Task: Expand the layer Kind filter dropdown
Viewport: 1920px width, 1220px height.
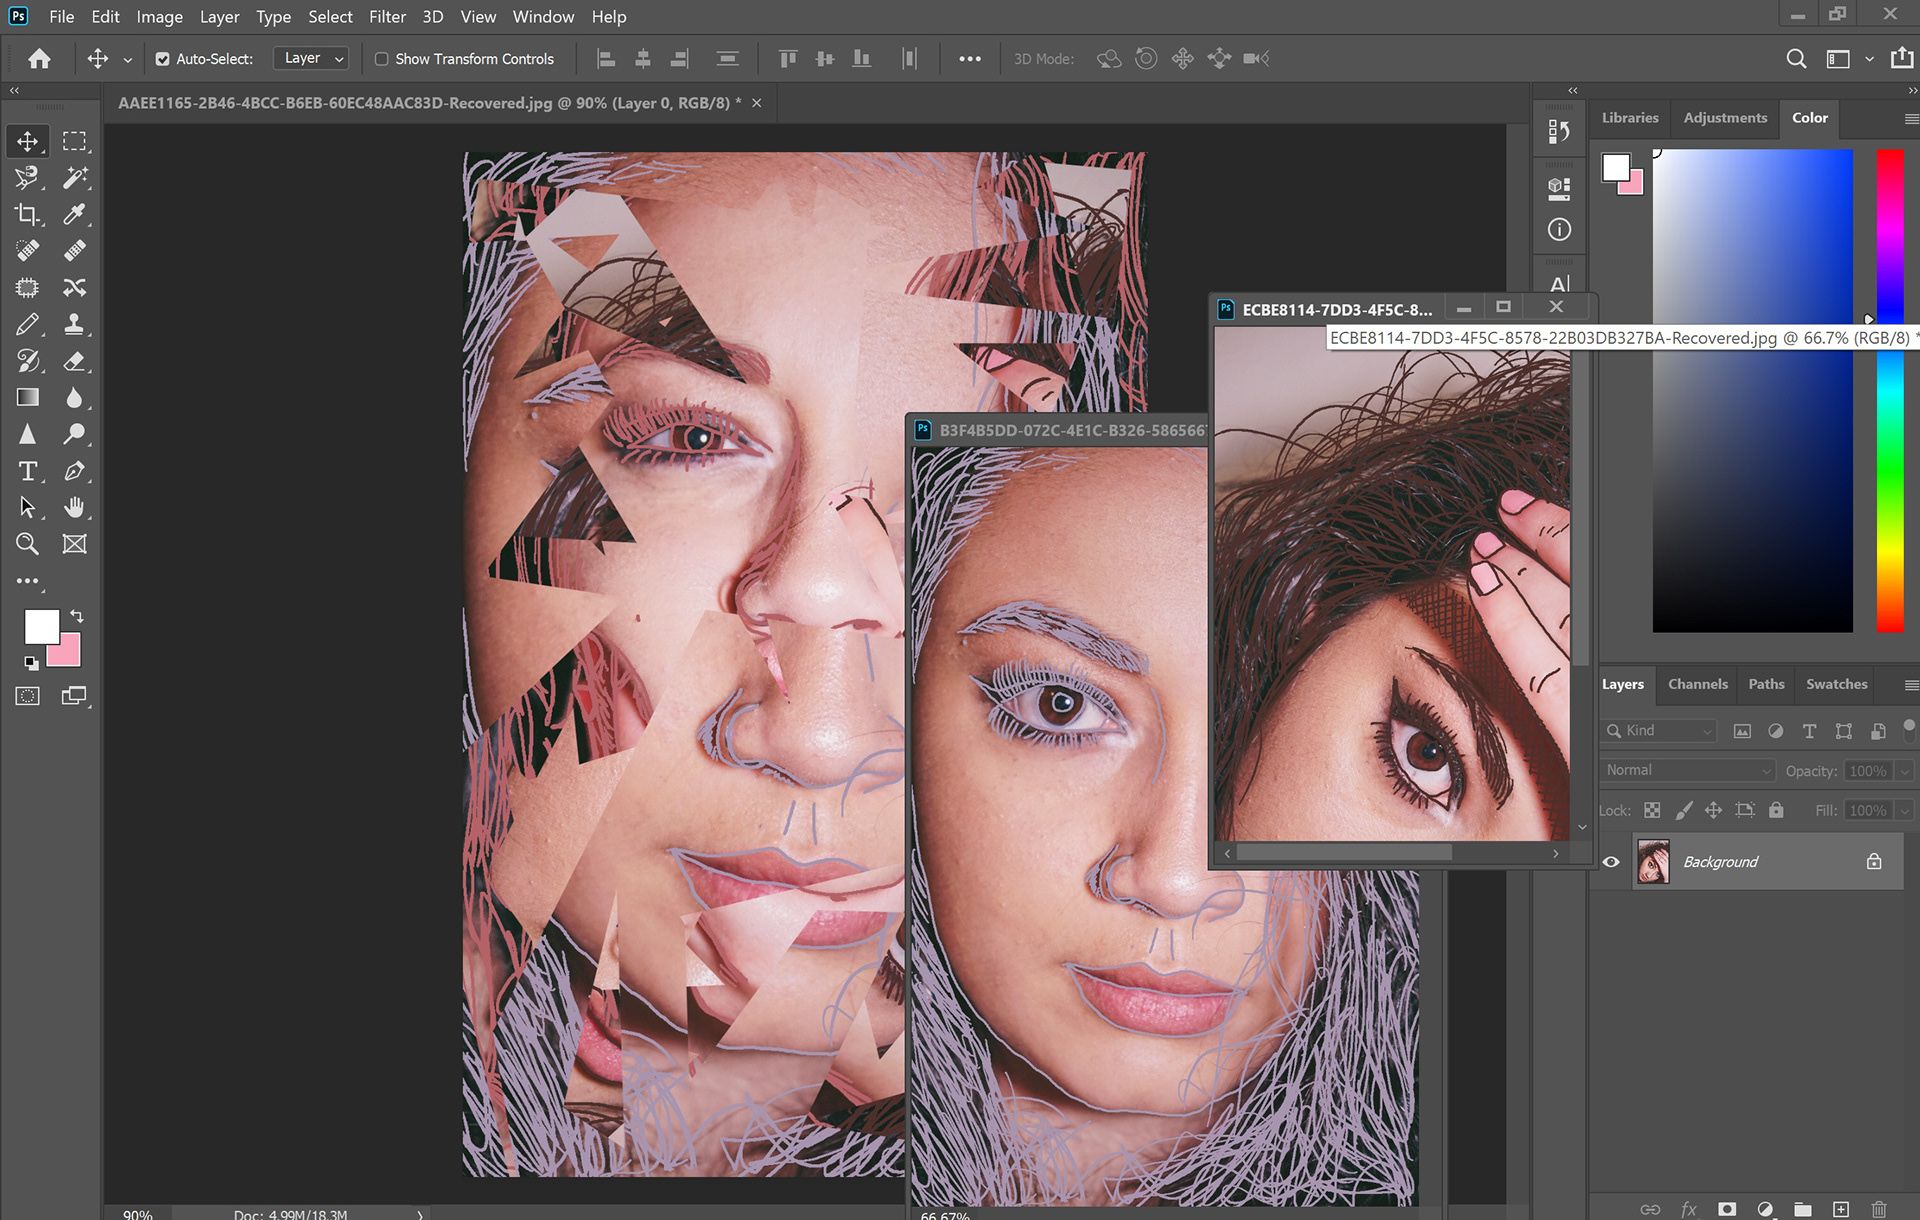Action: coord(1660,731)
